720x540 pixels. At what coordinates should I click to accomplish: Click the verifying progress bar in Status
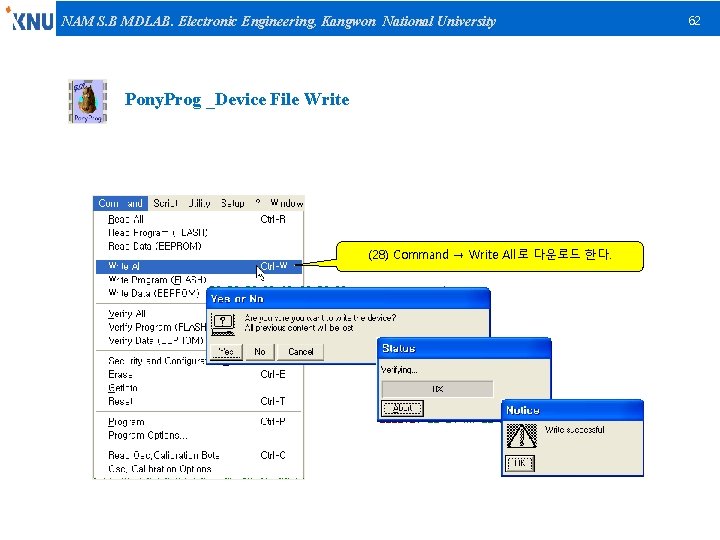437,389
